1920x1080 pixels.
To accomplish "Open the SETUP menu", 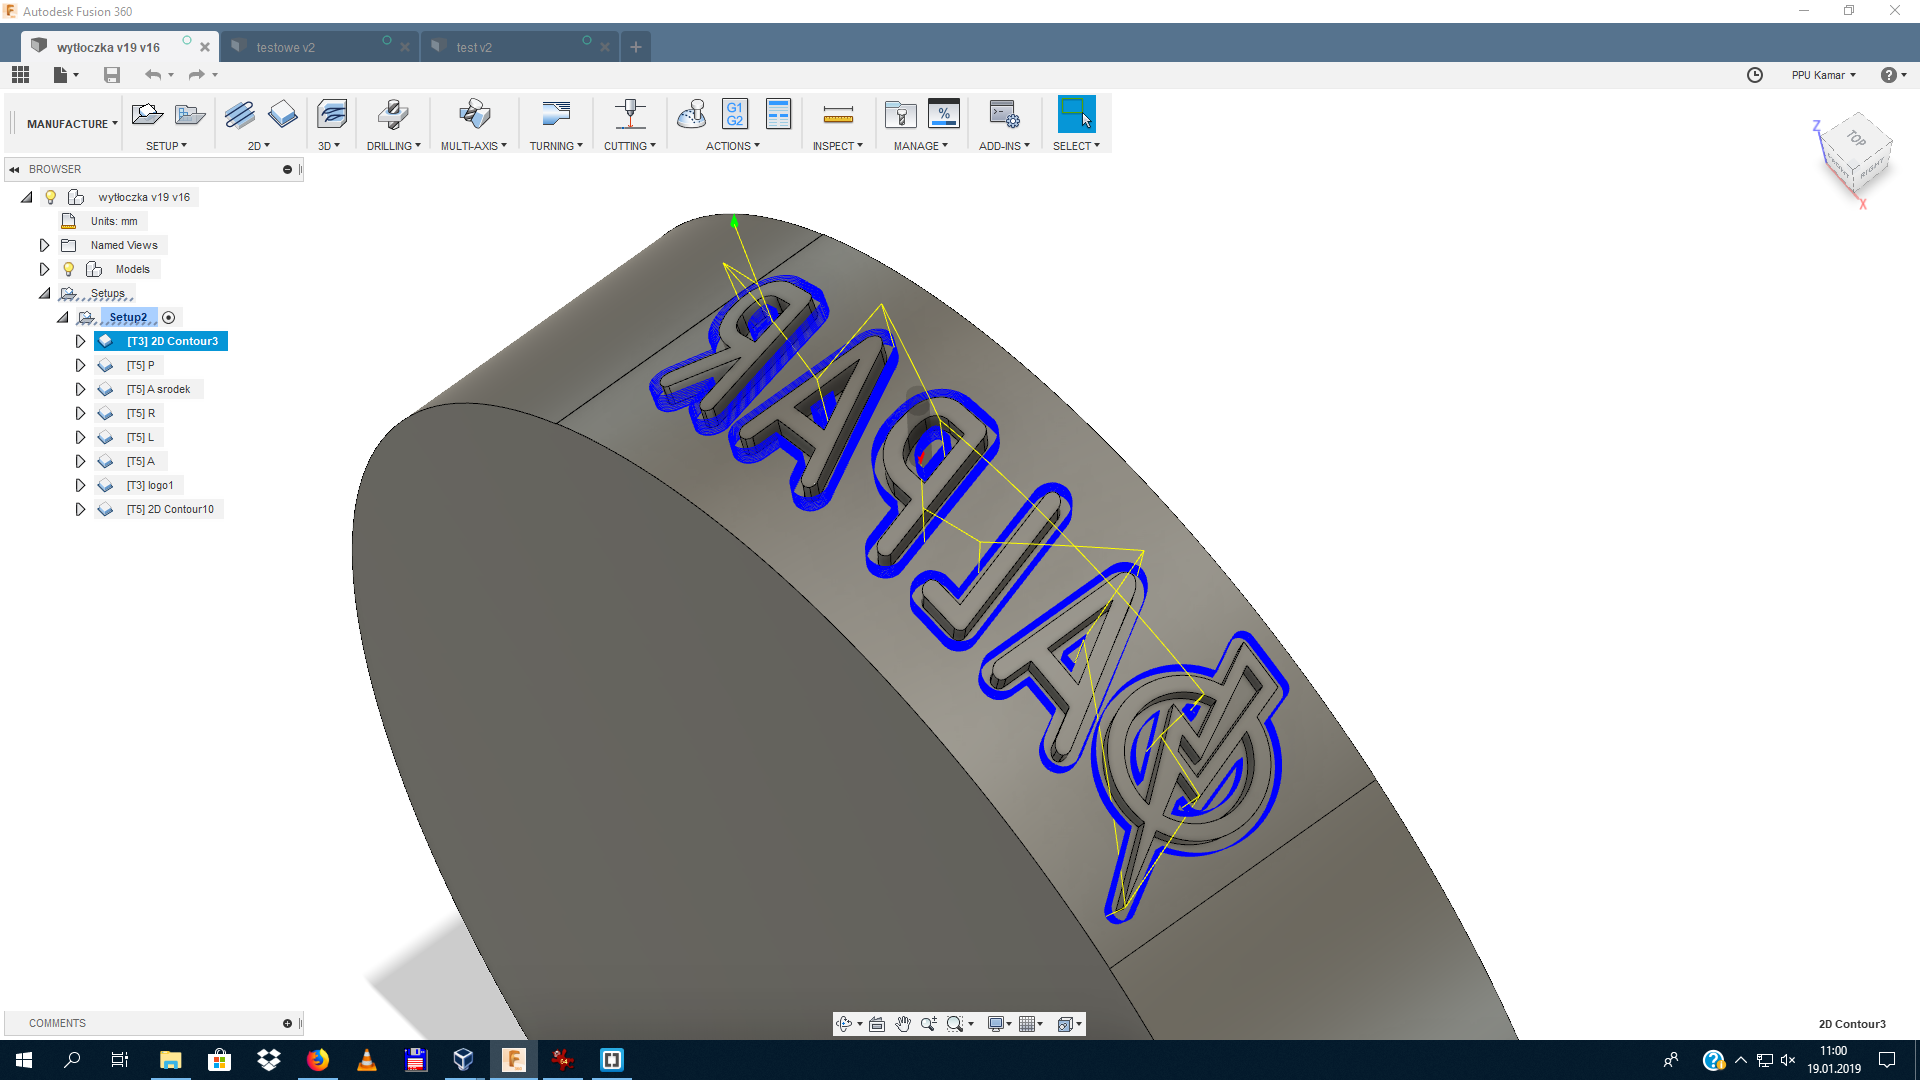I will (x=166, y=146).
